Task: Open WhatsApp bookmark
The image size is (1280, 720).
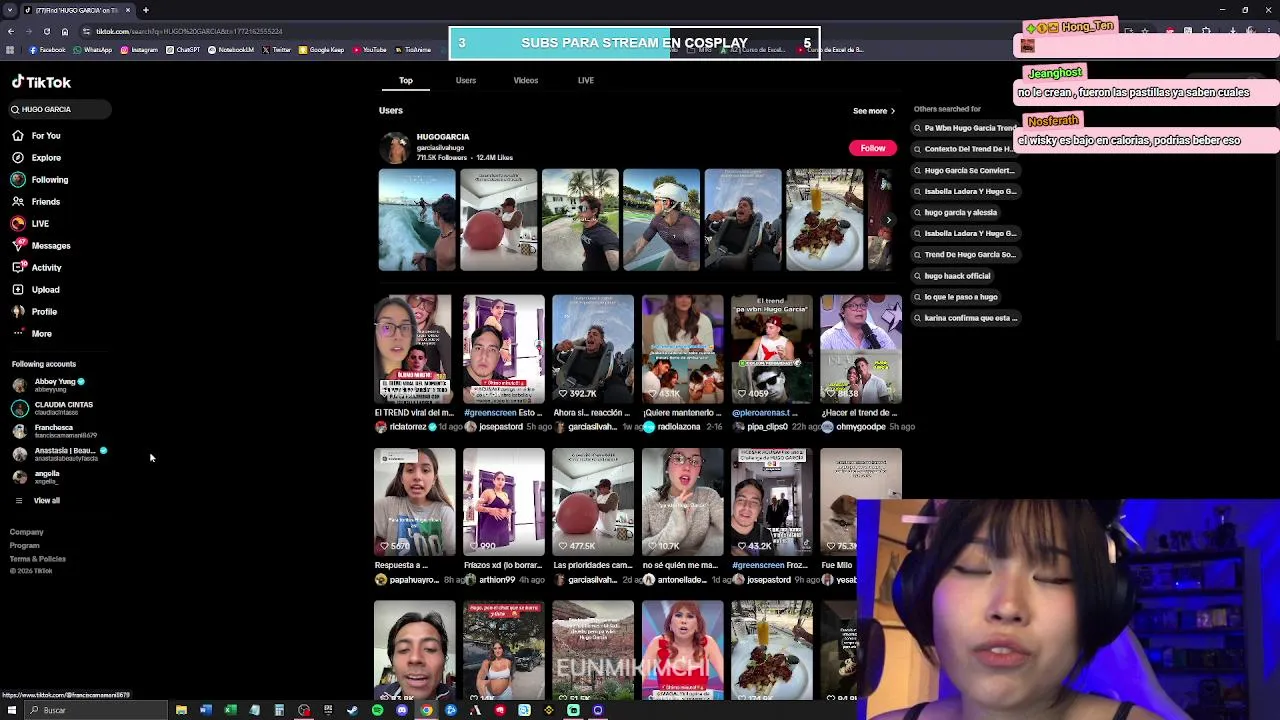Action: [92, 49]
